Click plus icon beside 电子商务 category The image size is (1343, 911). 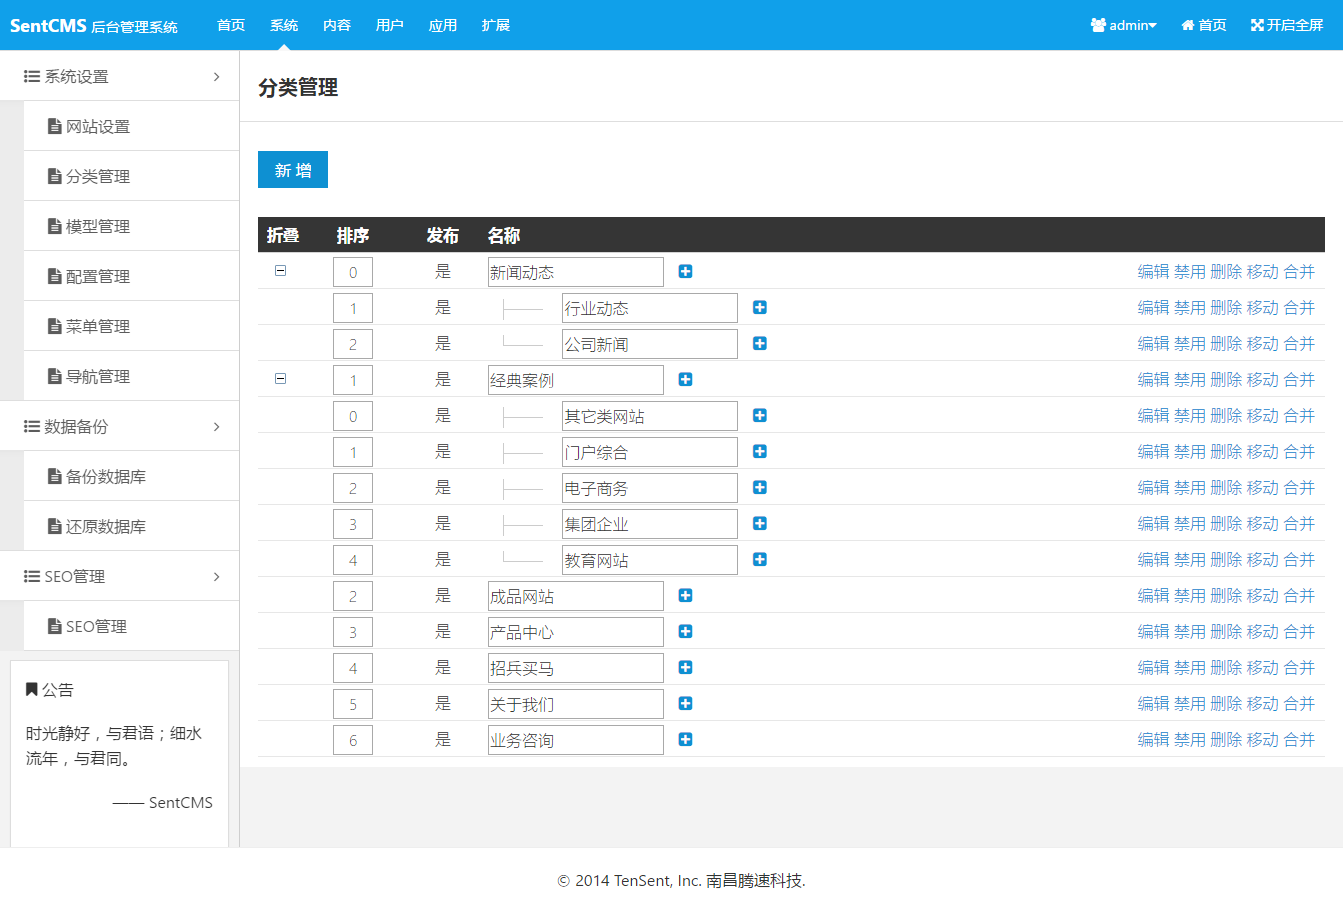[760, 487]
